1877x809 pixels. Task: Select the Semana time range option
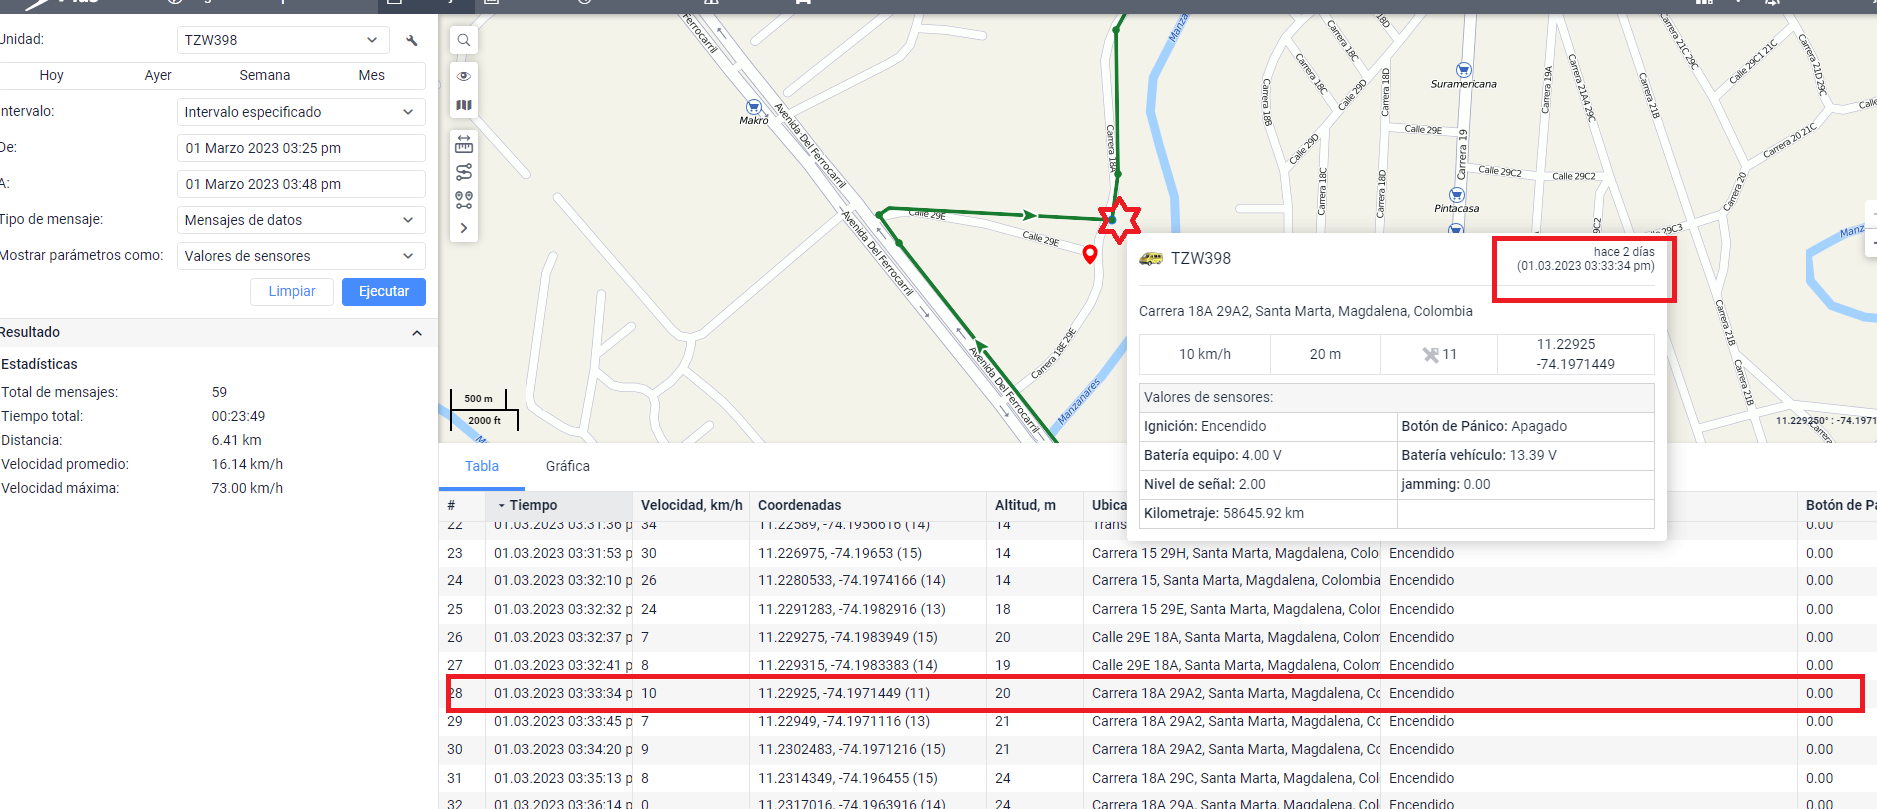tap(264, 75)
